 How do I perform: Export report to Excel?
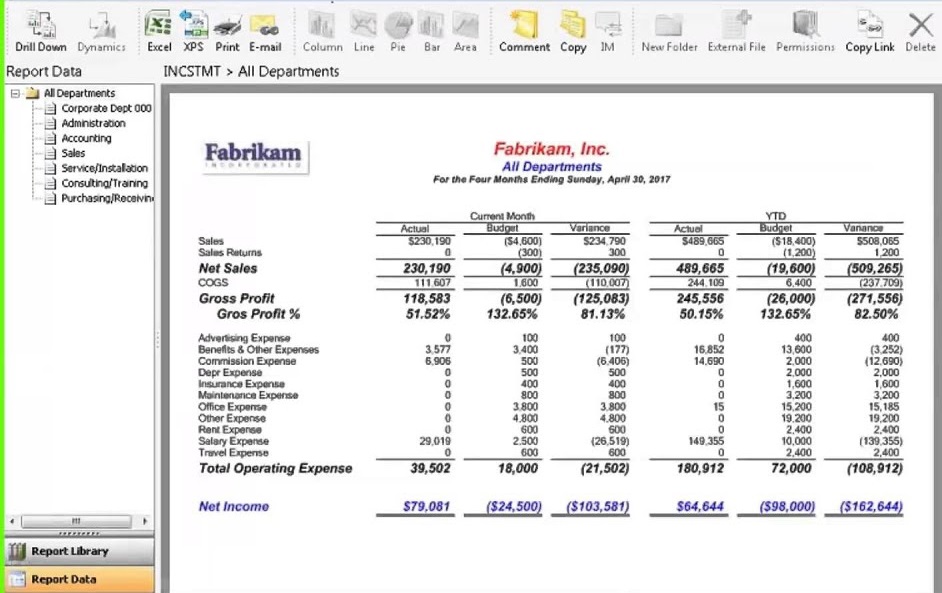[159, 31]
